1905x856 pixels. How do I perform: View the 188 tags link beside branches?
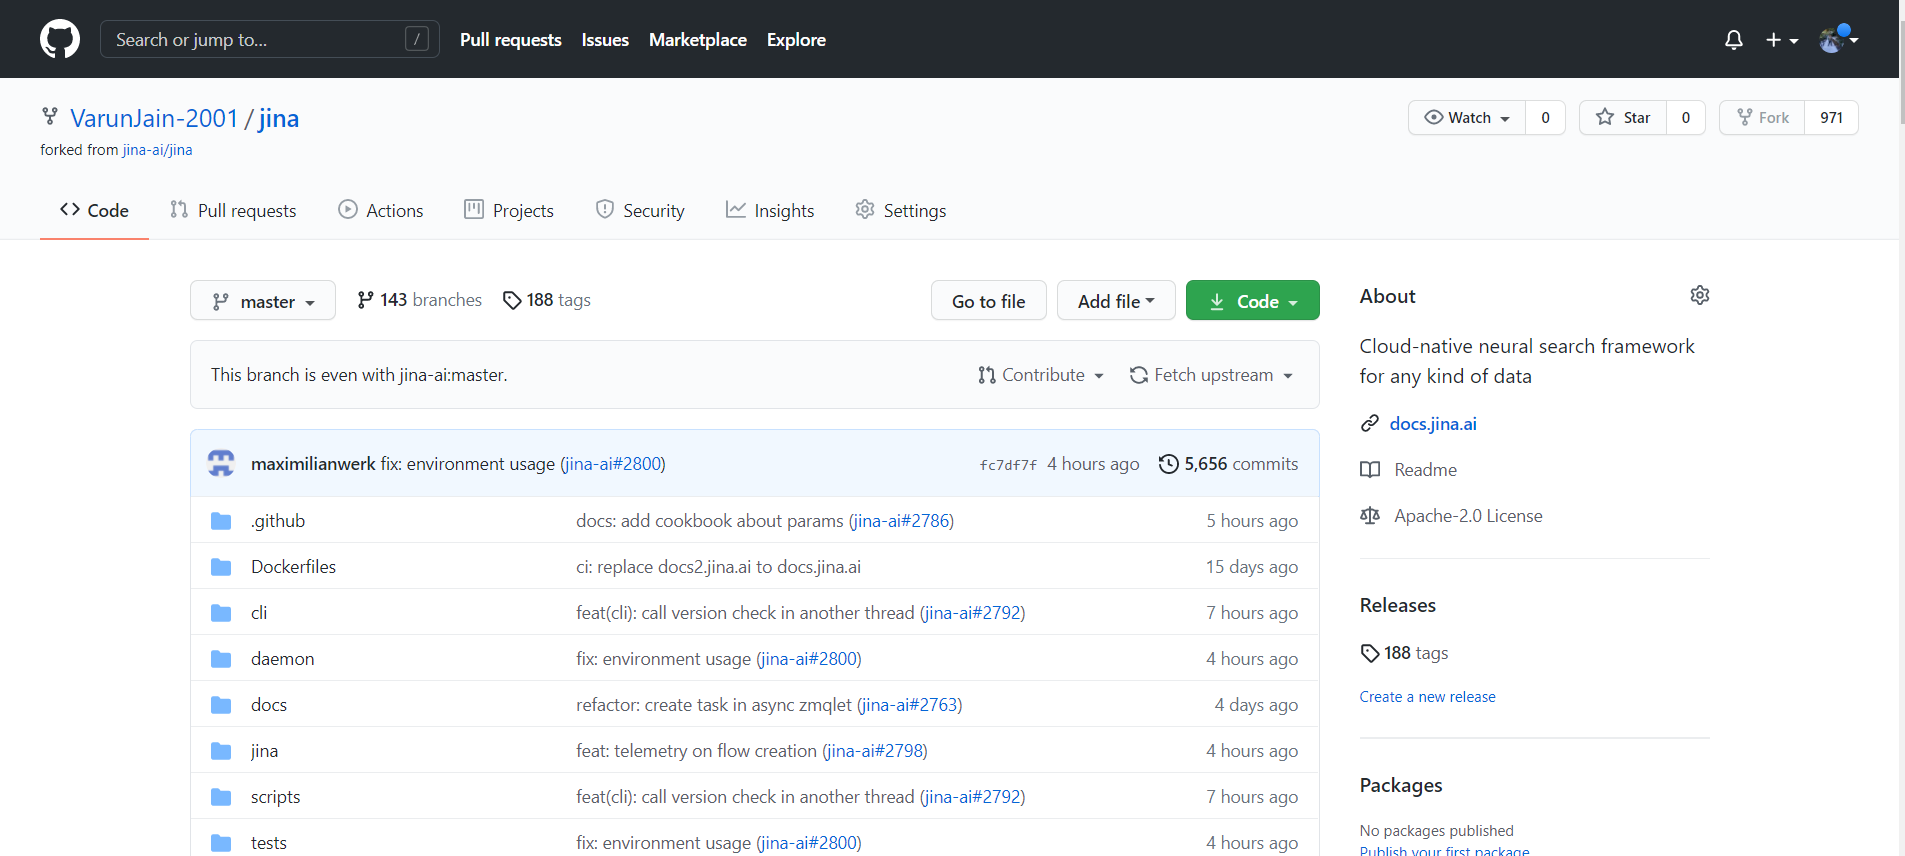[547, 300]
